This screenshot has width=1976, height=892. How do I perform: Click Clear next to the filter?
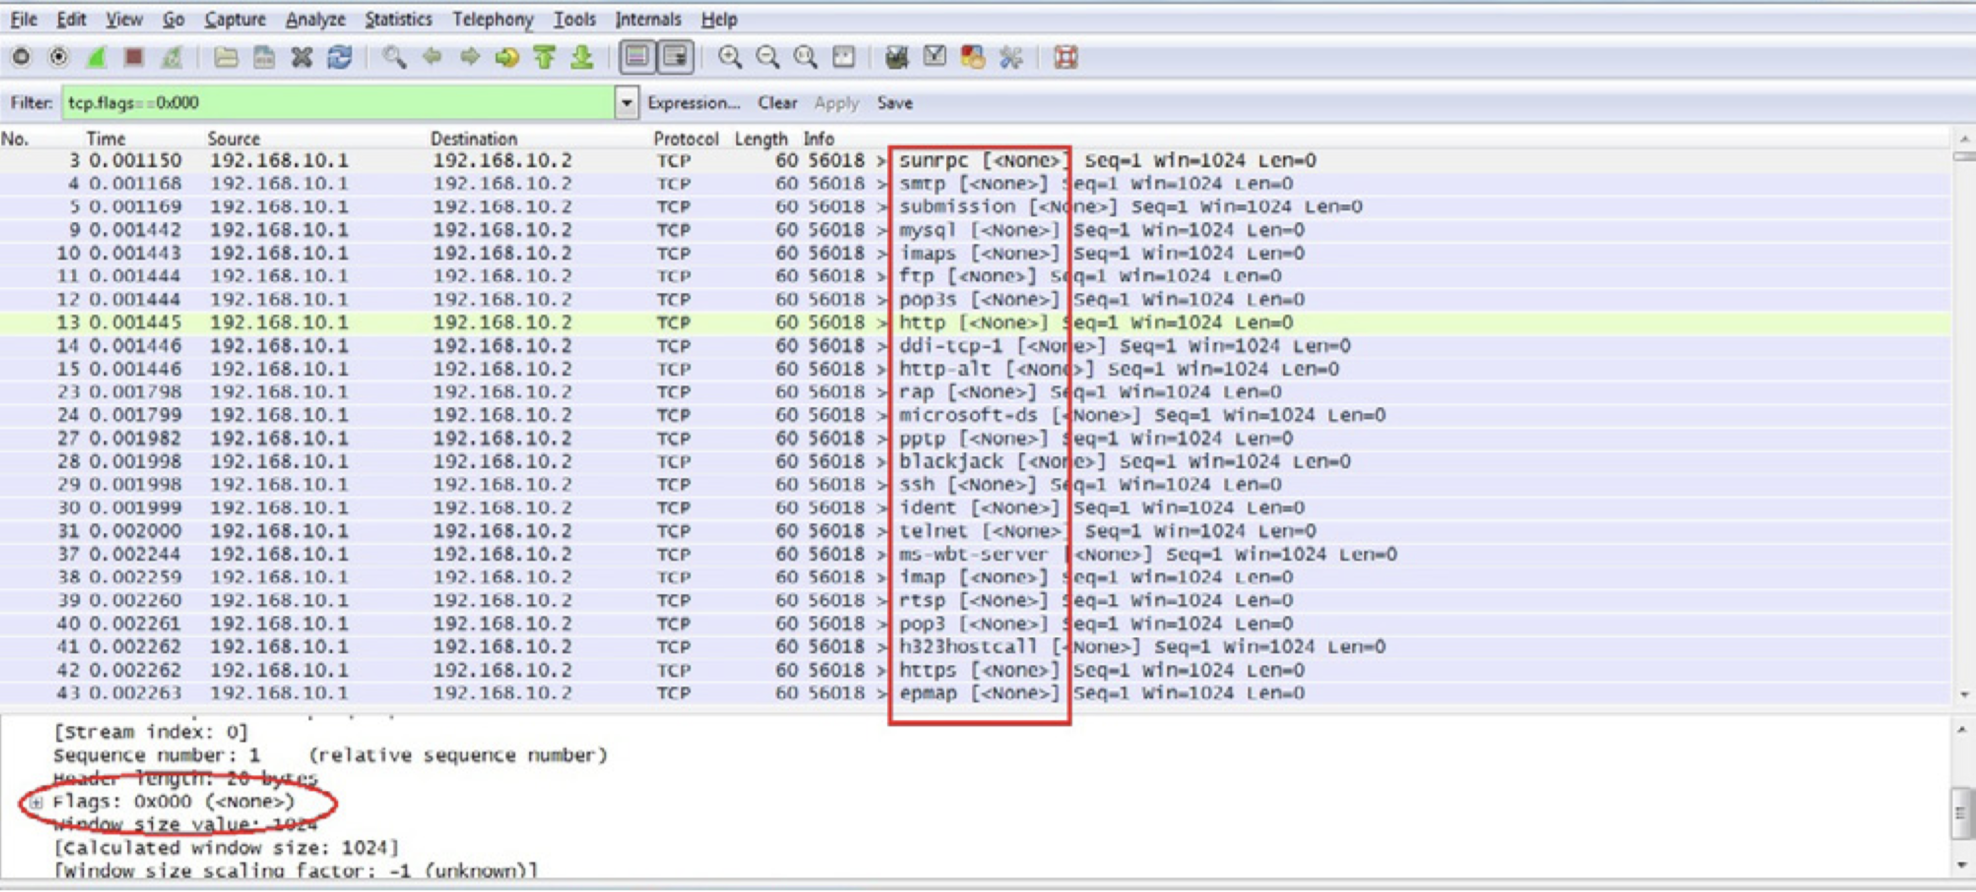777,102
